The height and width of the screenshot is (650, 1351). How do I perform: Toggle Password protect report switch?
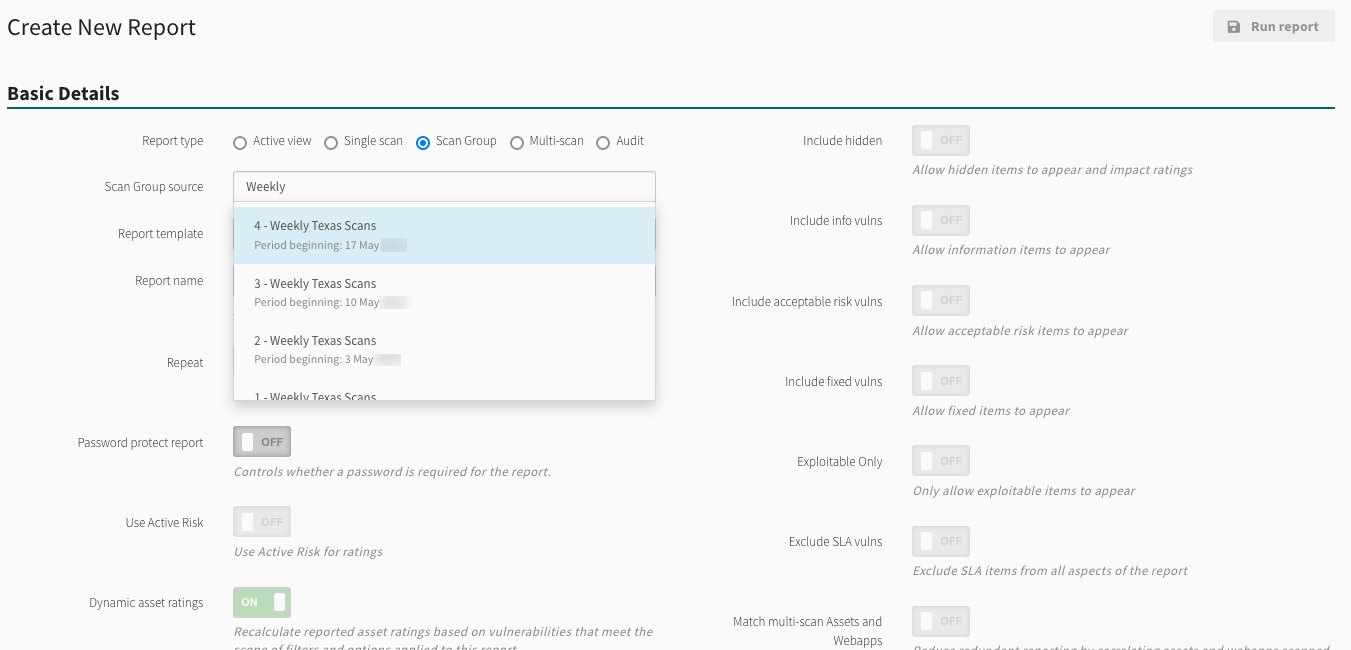pos(262,442)
